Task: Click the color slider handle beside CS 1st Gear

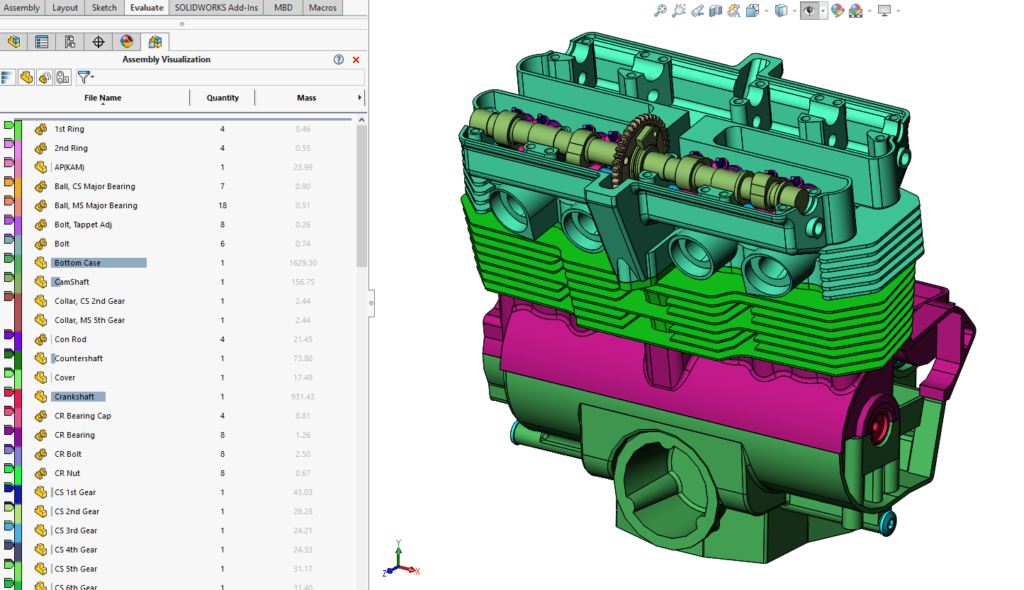Action: pyautogui.click(x=8, y=487)
